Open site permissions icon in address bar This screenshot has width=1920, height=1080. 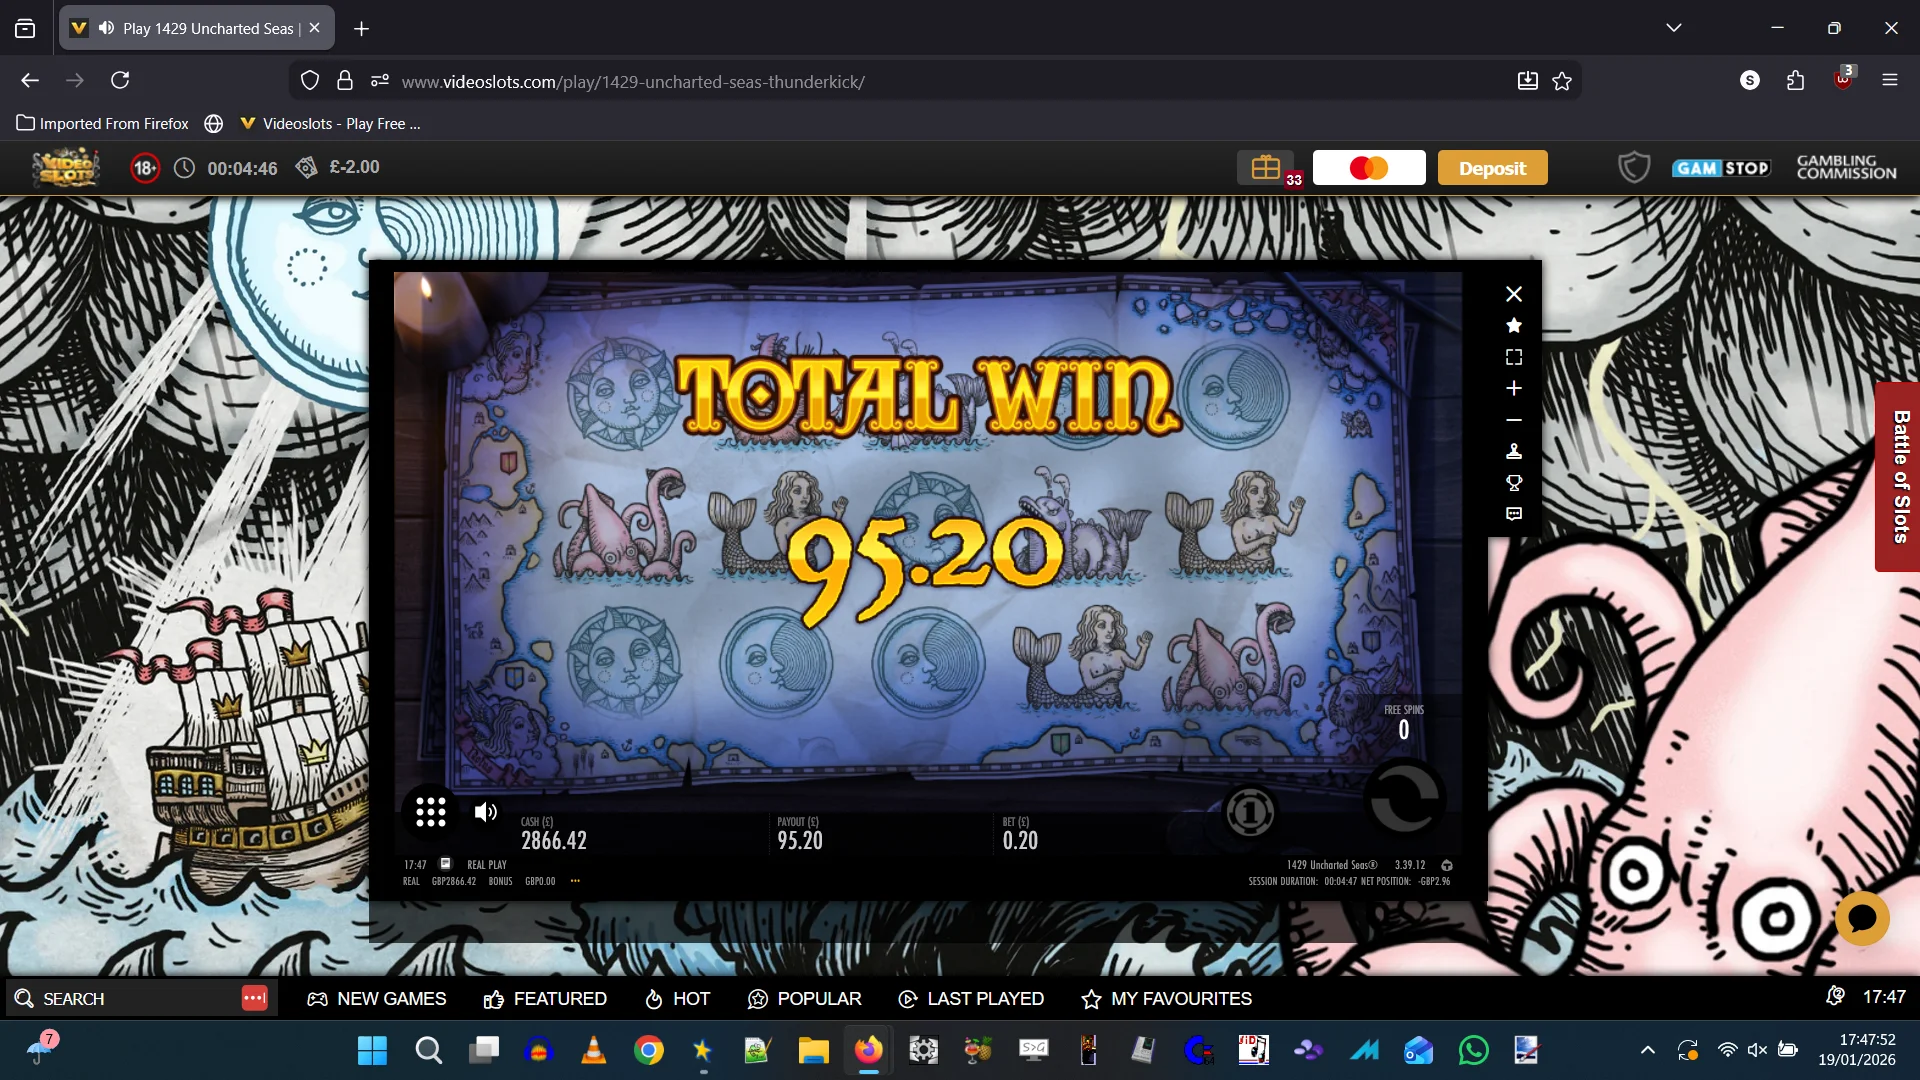click(380, 80)
